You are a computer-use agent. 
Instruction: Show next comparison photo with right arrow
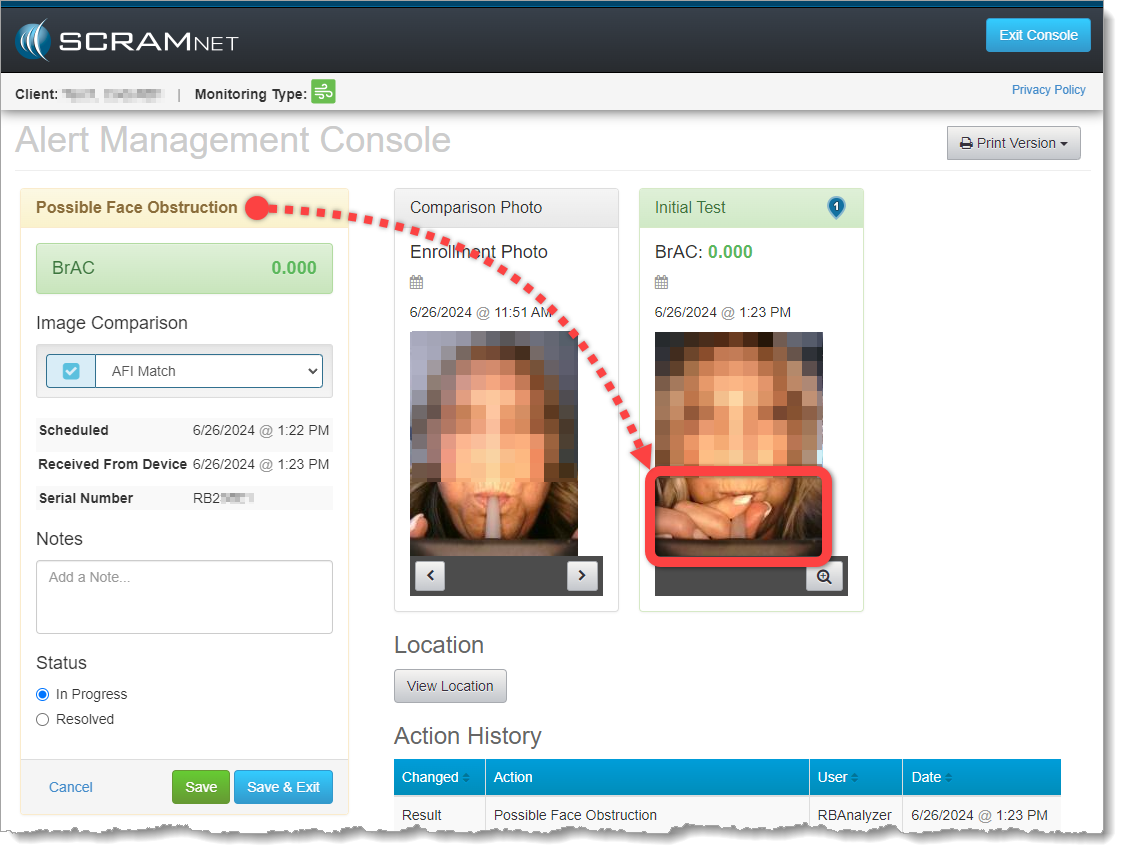pos(582,576)
